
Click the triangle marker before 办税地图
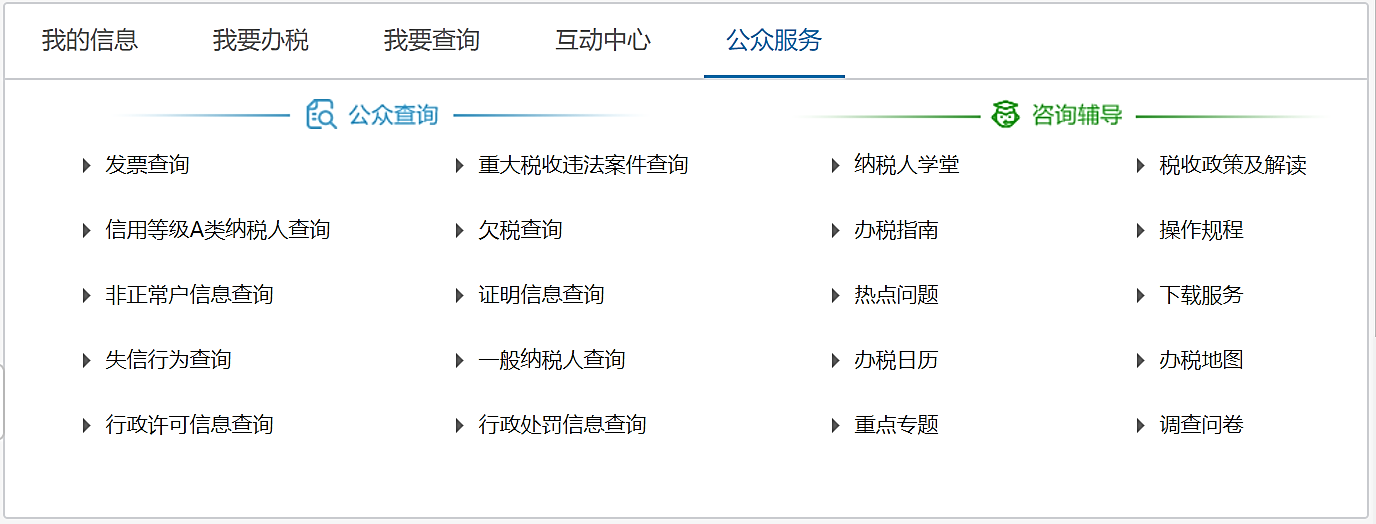[1140, 361]
